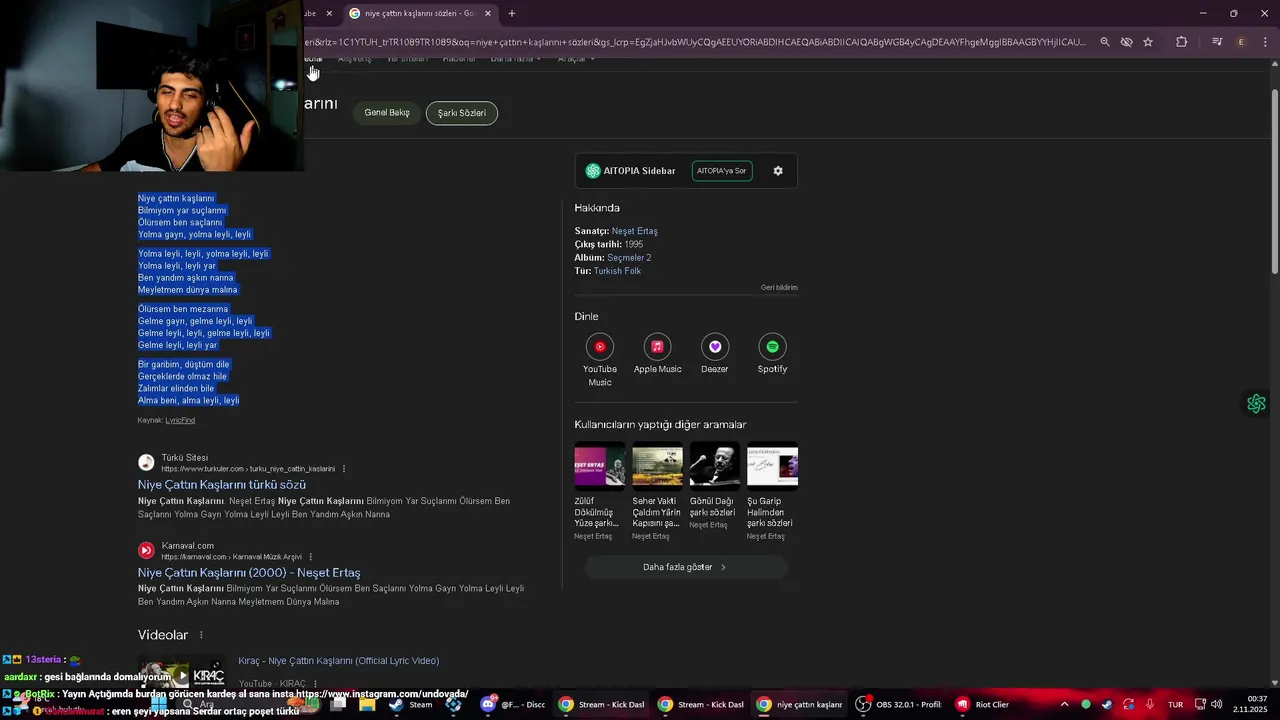This screenshot has height=720, width=1280.
Task: Click the address bar URL field
Action: click(695, 42)
